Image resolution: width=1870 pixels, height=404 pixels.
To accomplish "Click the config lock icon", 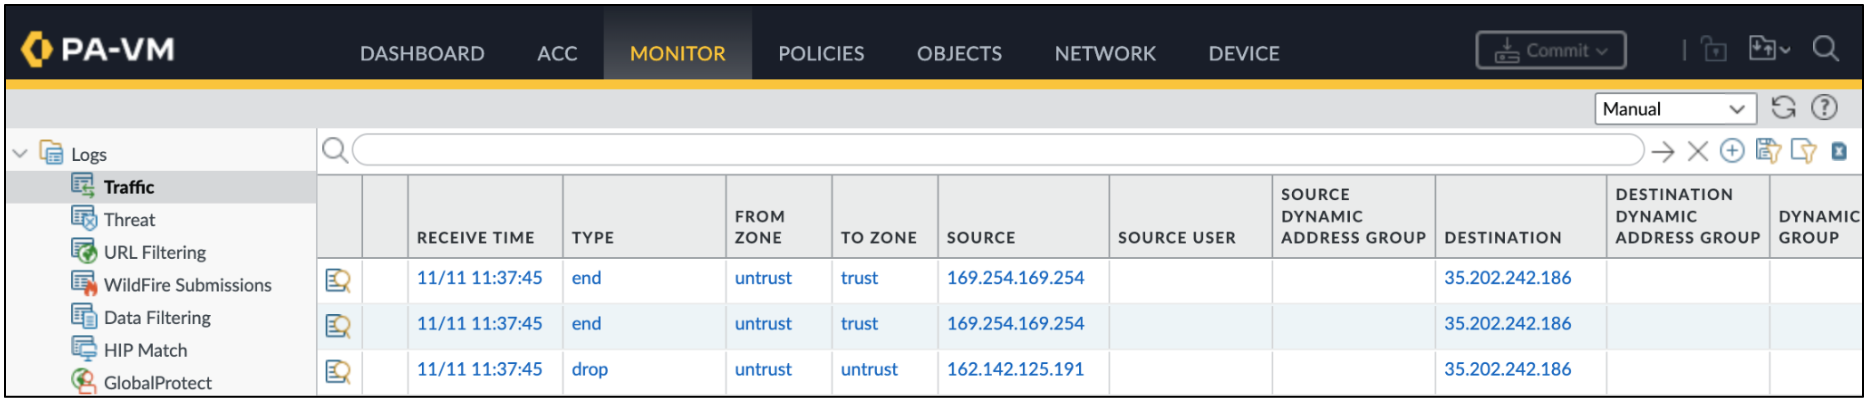I will (x=1714, y=50).
